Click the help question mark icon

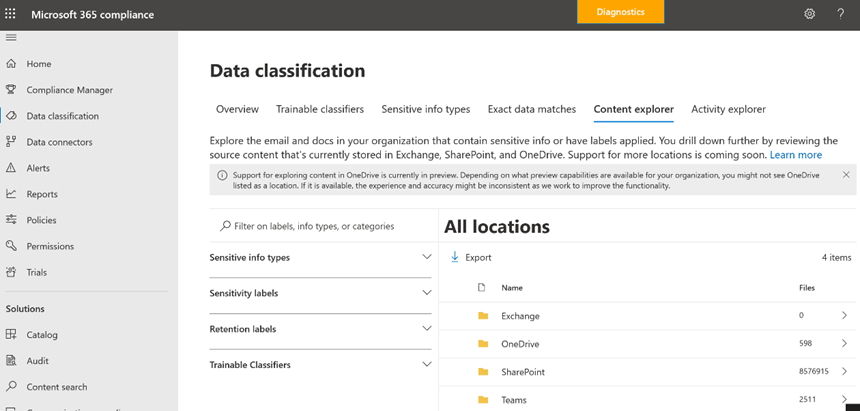pyautogui.click(x=841, y=14)
